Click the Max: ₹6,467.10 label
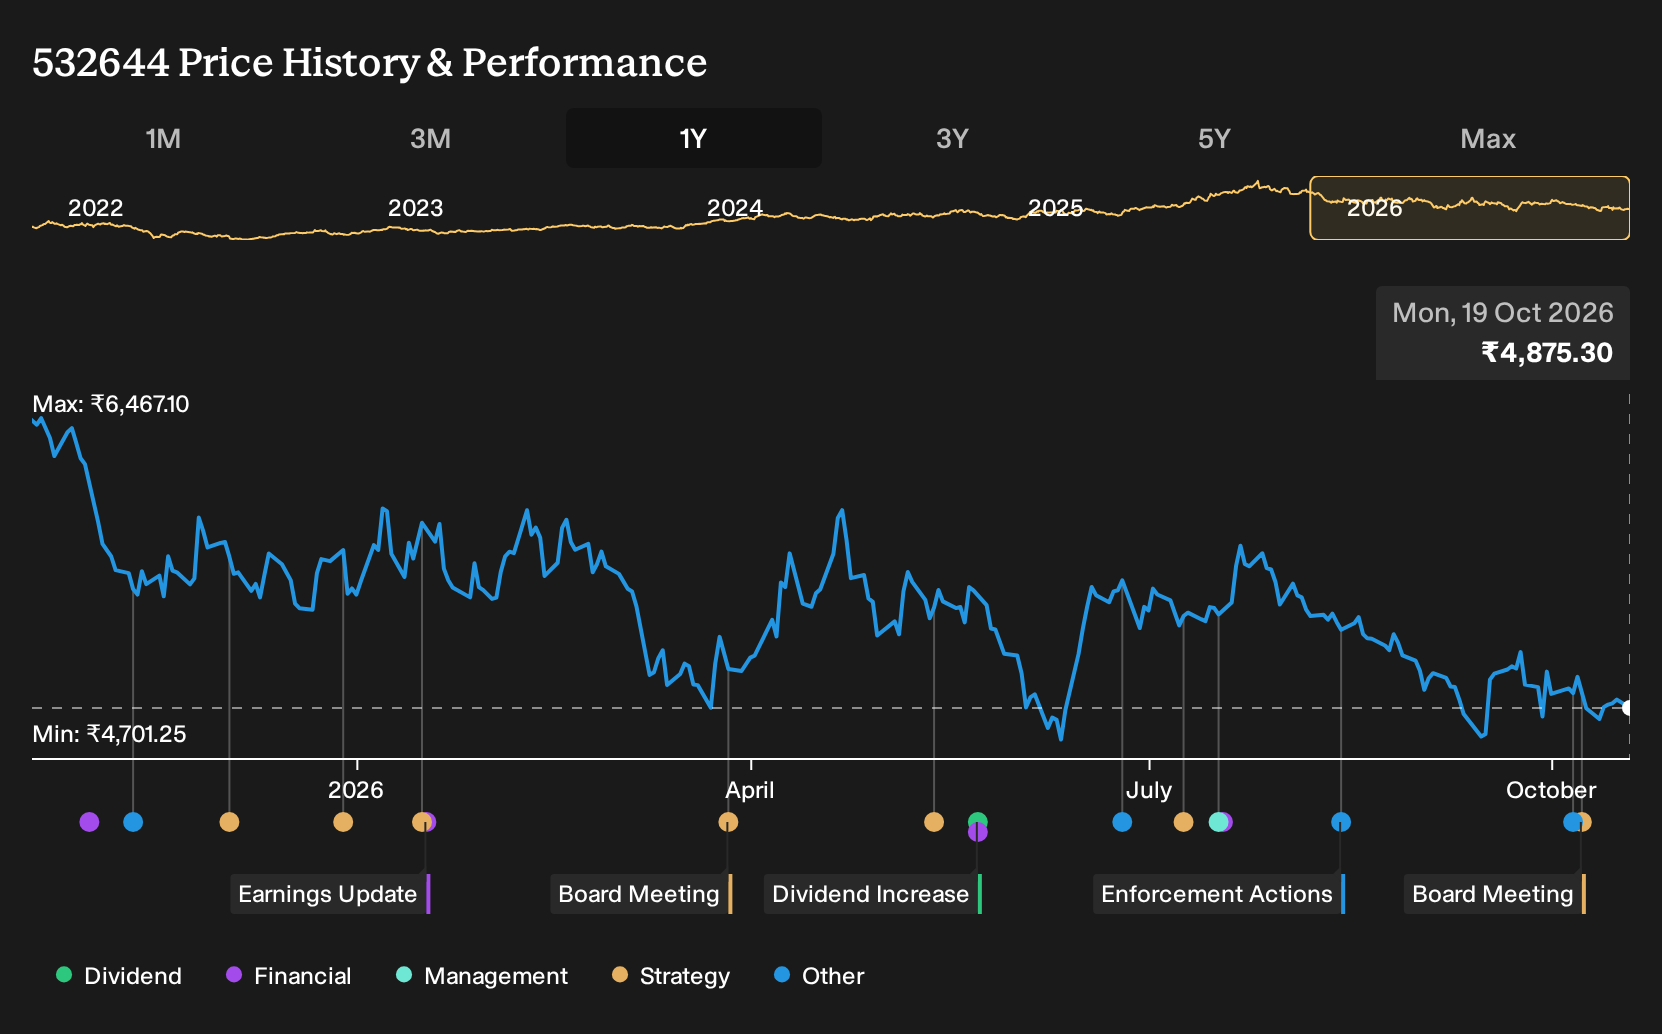 click(111, 404)
